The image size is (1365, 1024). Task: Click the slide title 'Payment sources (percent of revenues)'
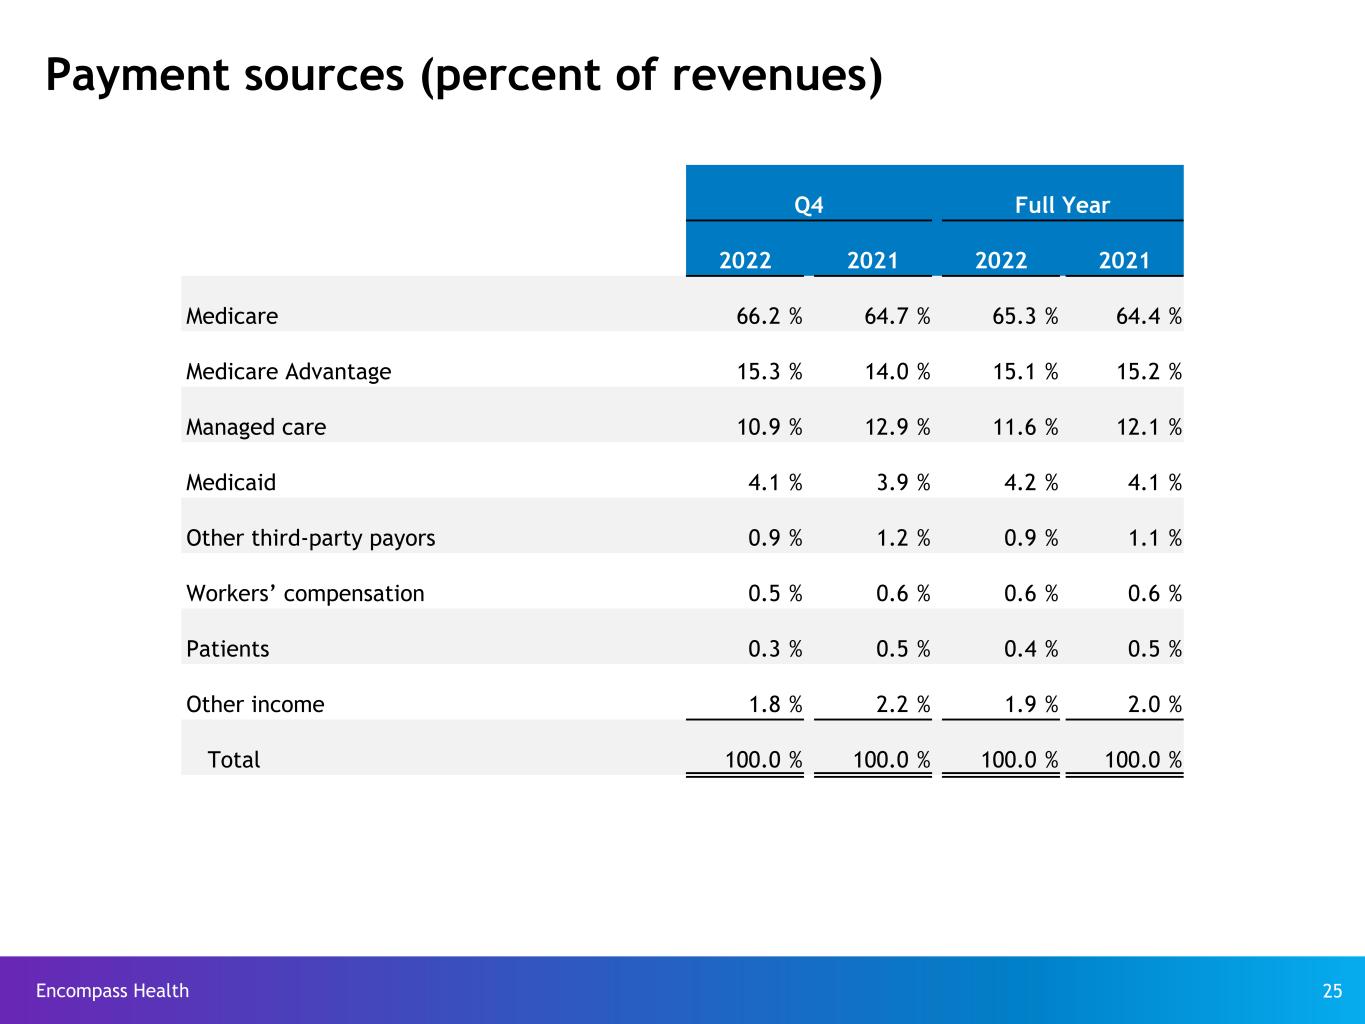click(464, 76)
